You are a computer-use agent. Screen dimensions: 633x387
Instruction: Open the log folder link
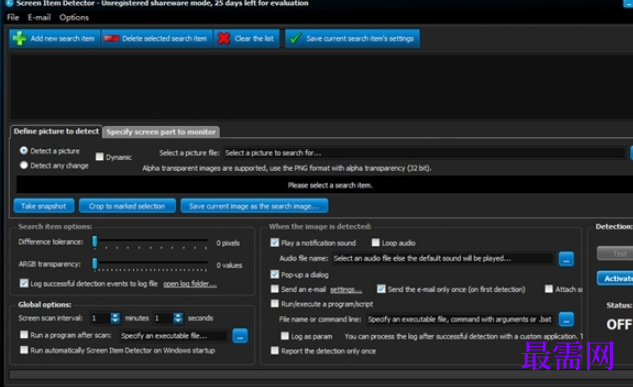coord(190,284)
